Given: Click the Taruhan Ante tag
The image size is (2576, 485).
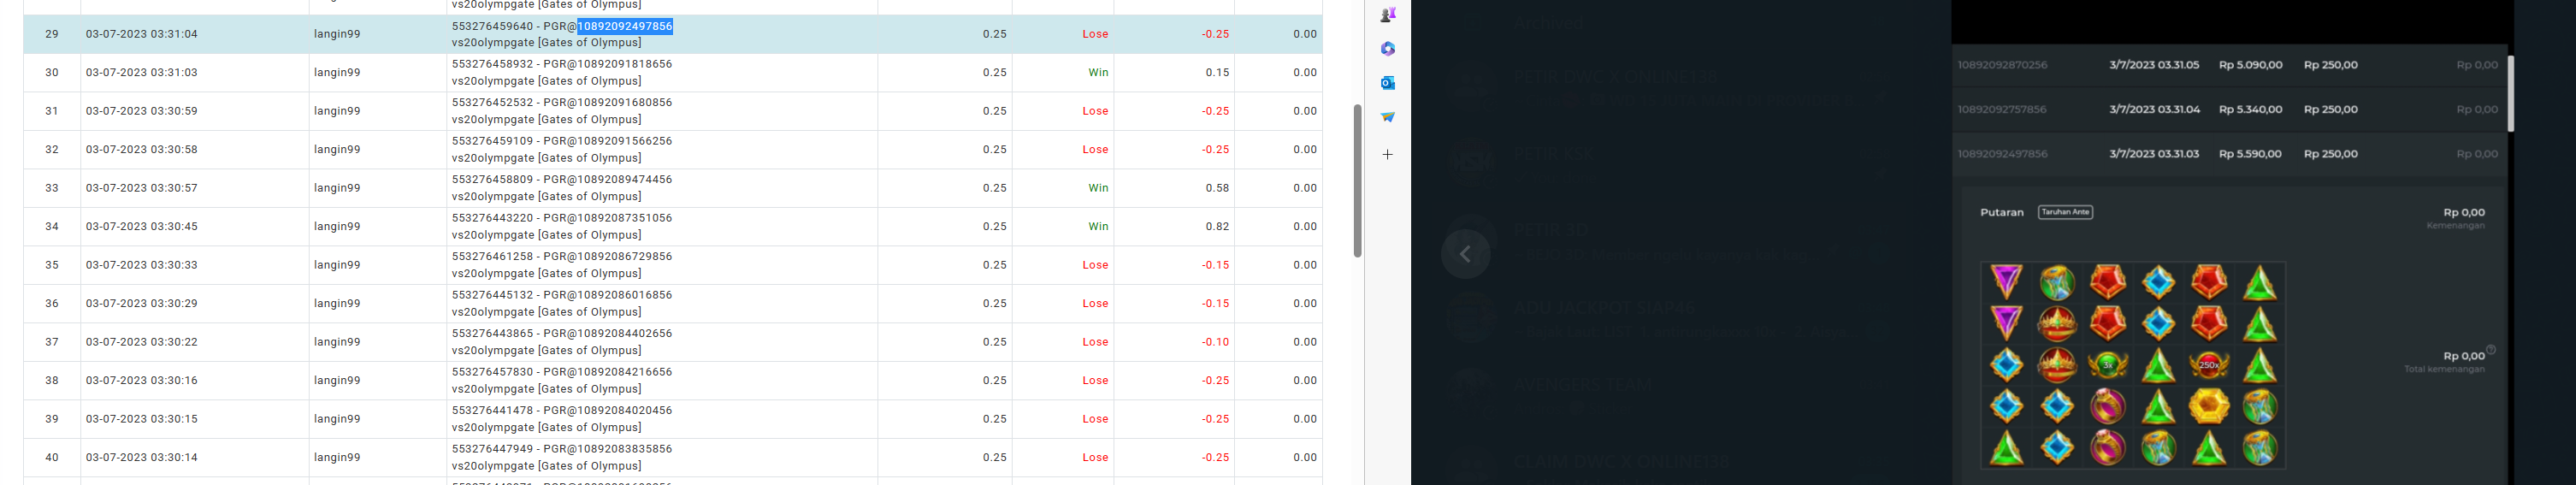Looking at the screenshot, I should coord(2065,212).
